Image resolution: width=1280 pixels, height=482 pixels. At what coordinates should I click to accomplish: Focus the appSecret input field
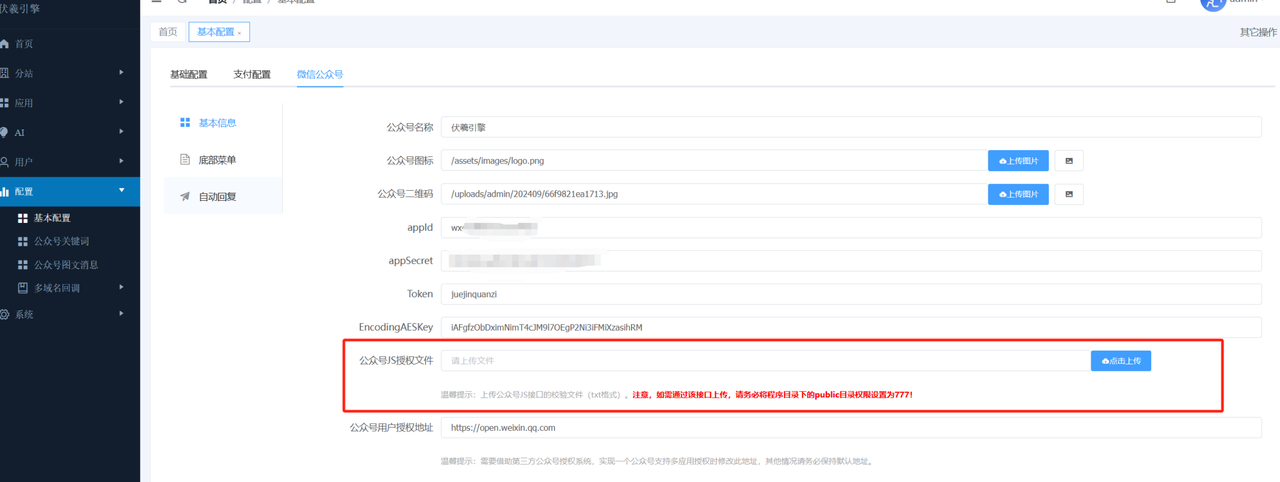pos(851,261)
